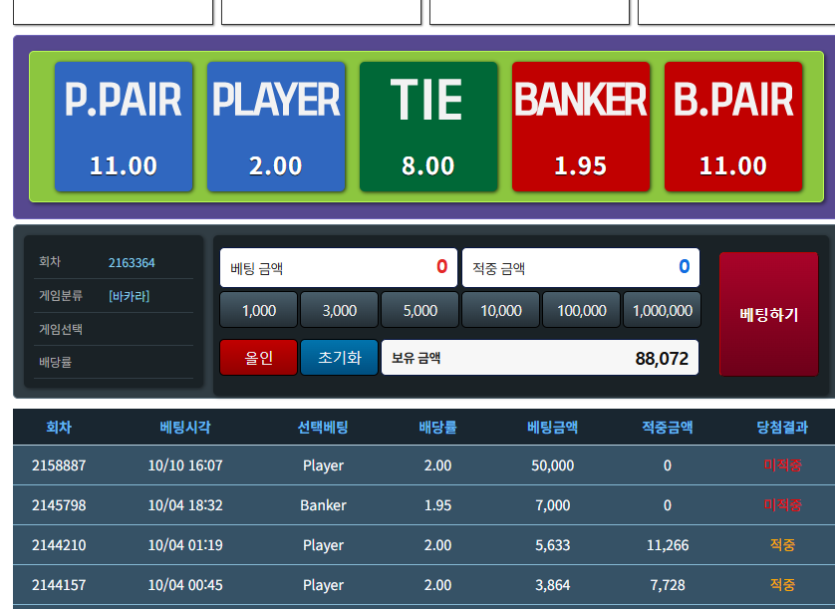Pick the TIE 8.00 bet tile
835x609 pixels.
[x=428, y=127]
